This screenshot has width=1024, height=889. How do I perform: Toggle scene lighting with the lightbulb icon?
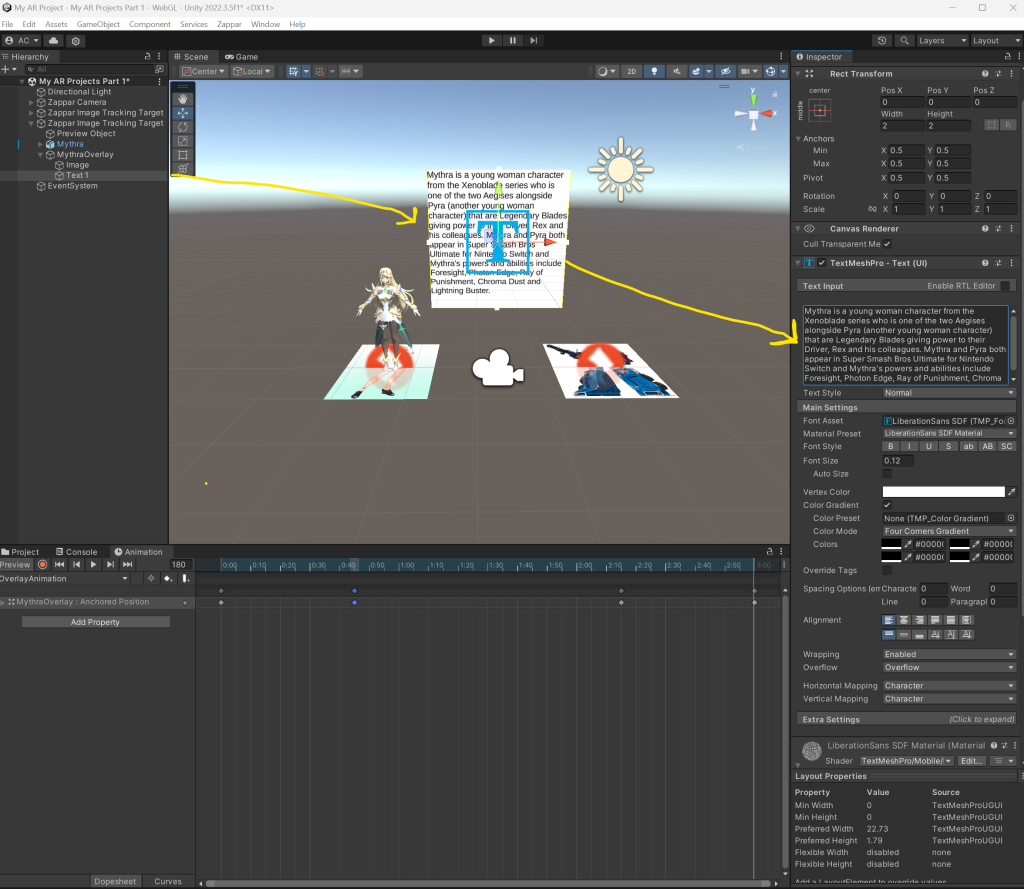[x=655, y=72]
